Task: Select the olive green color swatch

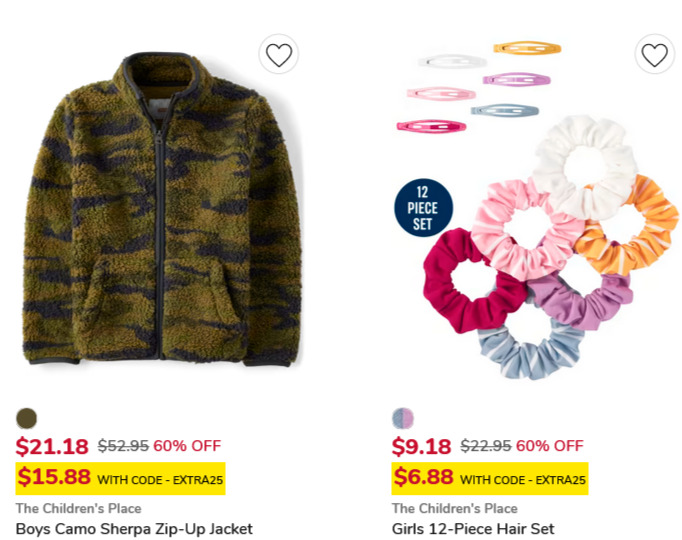Action: [27, 419]
